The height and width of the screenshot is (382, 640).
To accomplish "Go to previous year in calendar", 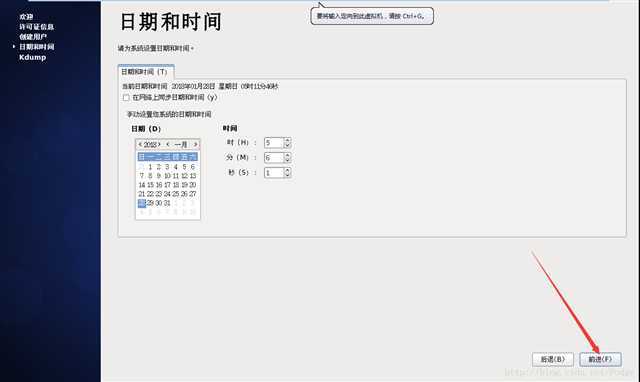I will [x=140, y=144].
